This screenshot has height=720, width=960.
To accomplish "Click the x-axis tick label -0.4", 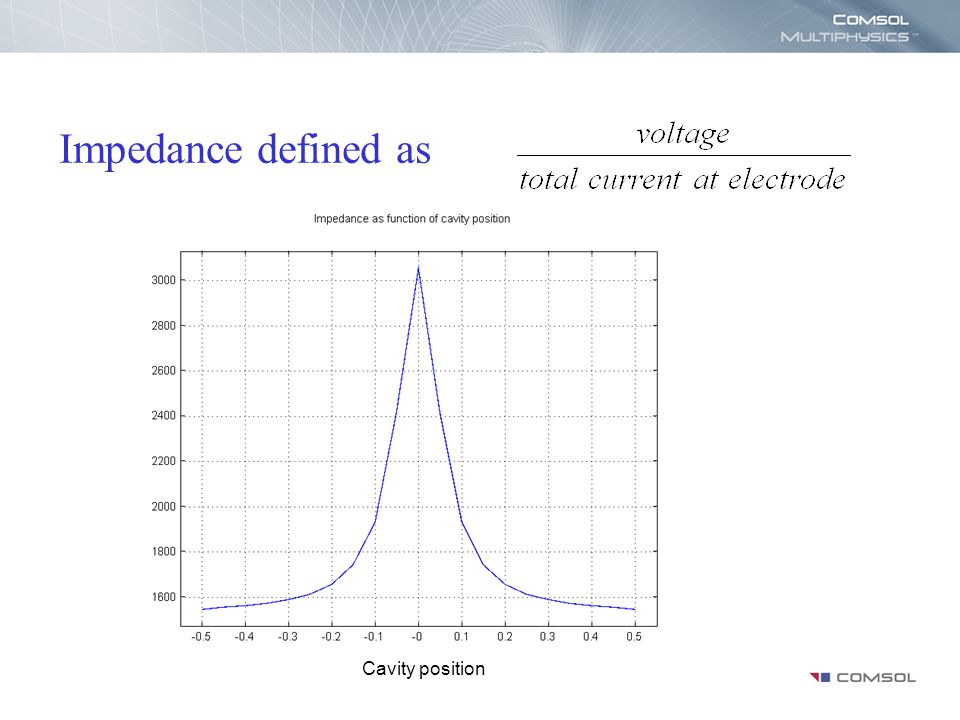I will [244, 637].
